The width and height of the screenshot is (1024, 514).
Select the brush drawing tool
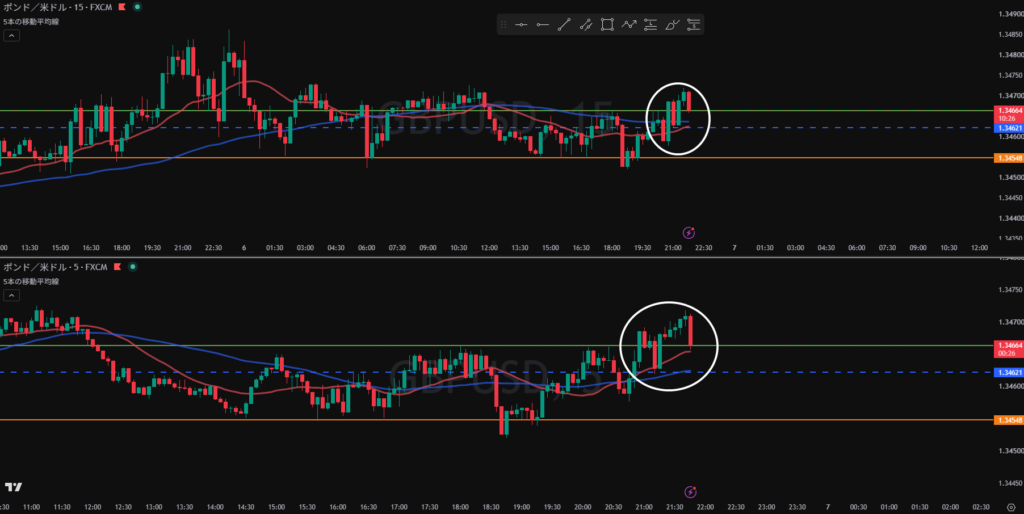coord(672,25)
